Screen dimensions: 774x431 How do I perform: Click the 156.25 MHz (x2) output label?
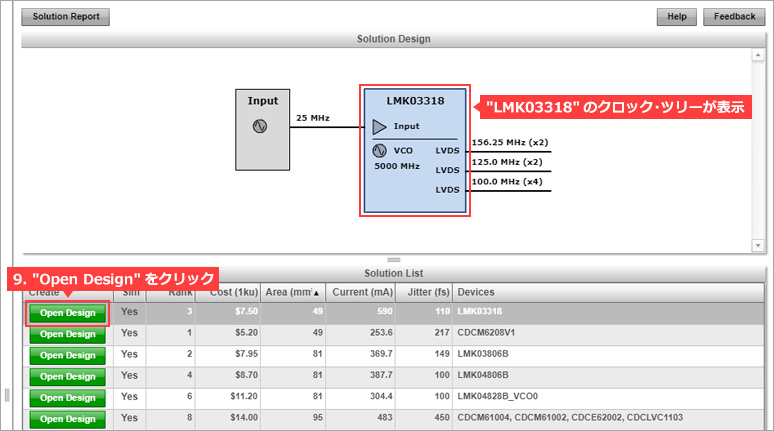(x=510, y=142)
